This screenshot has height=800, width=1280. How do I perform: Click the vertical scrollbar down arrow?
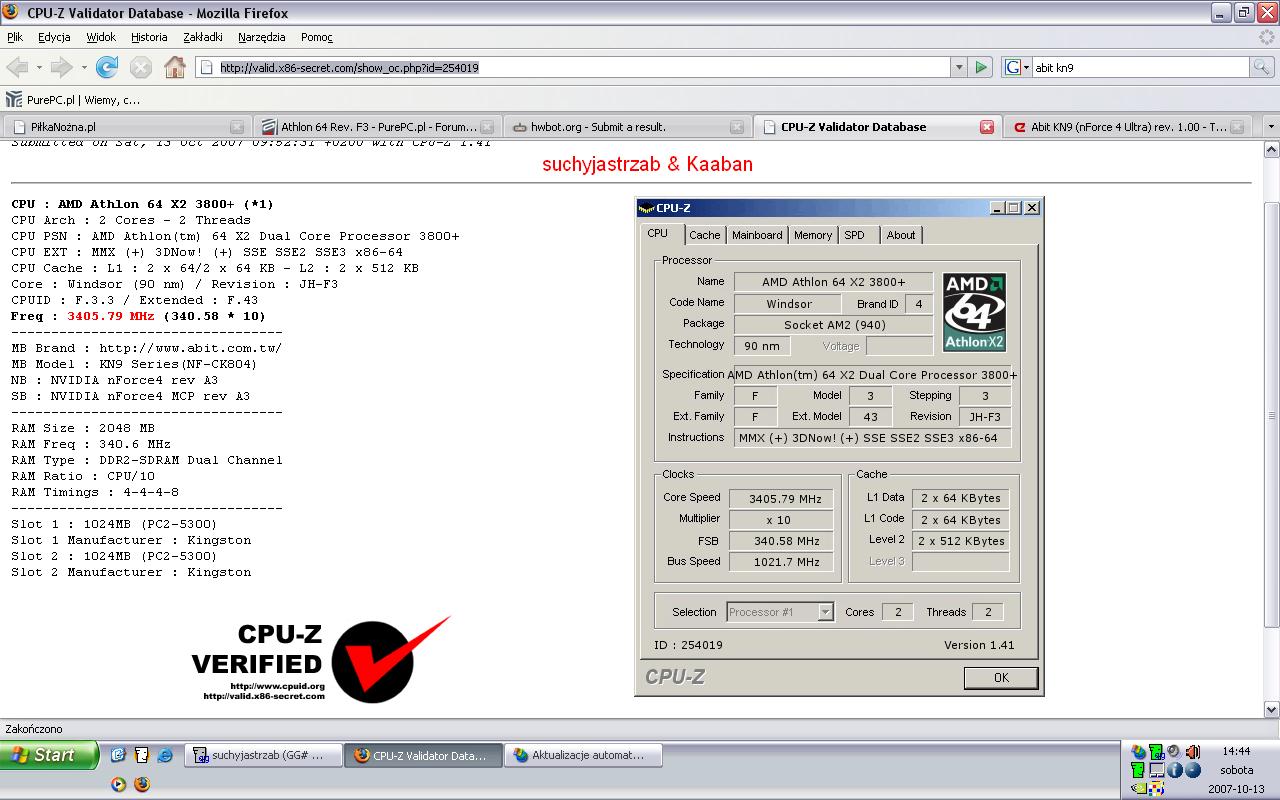coord(1272,709)
